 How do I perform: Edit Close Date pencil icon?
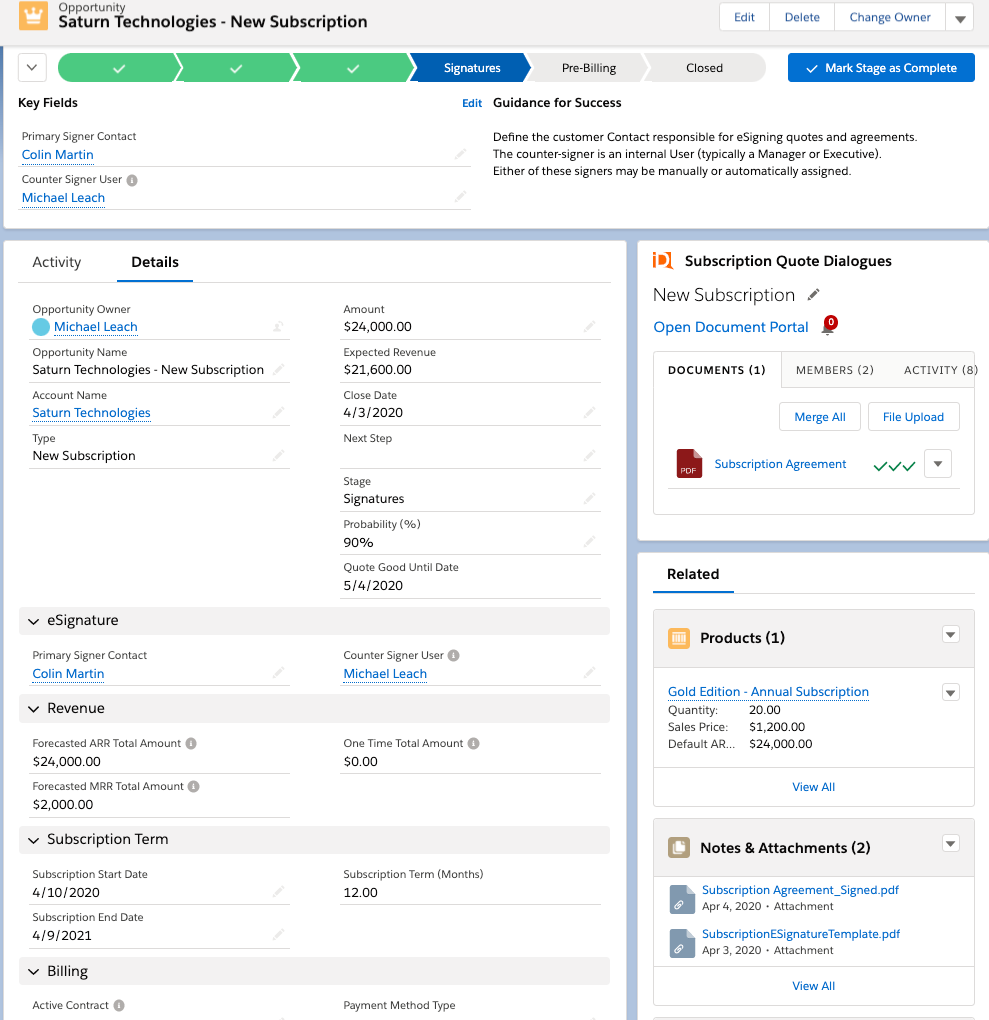coord(589,412)
